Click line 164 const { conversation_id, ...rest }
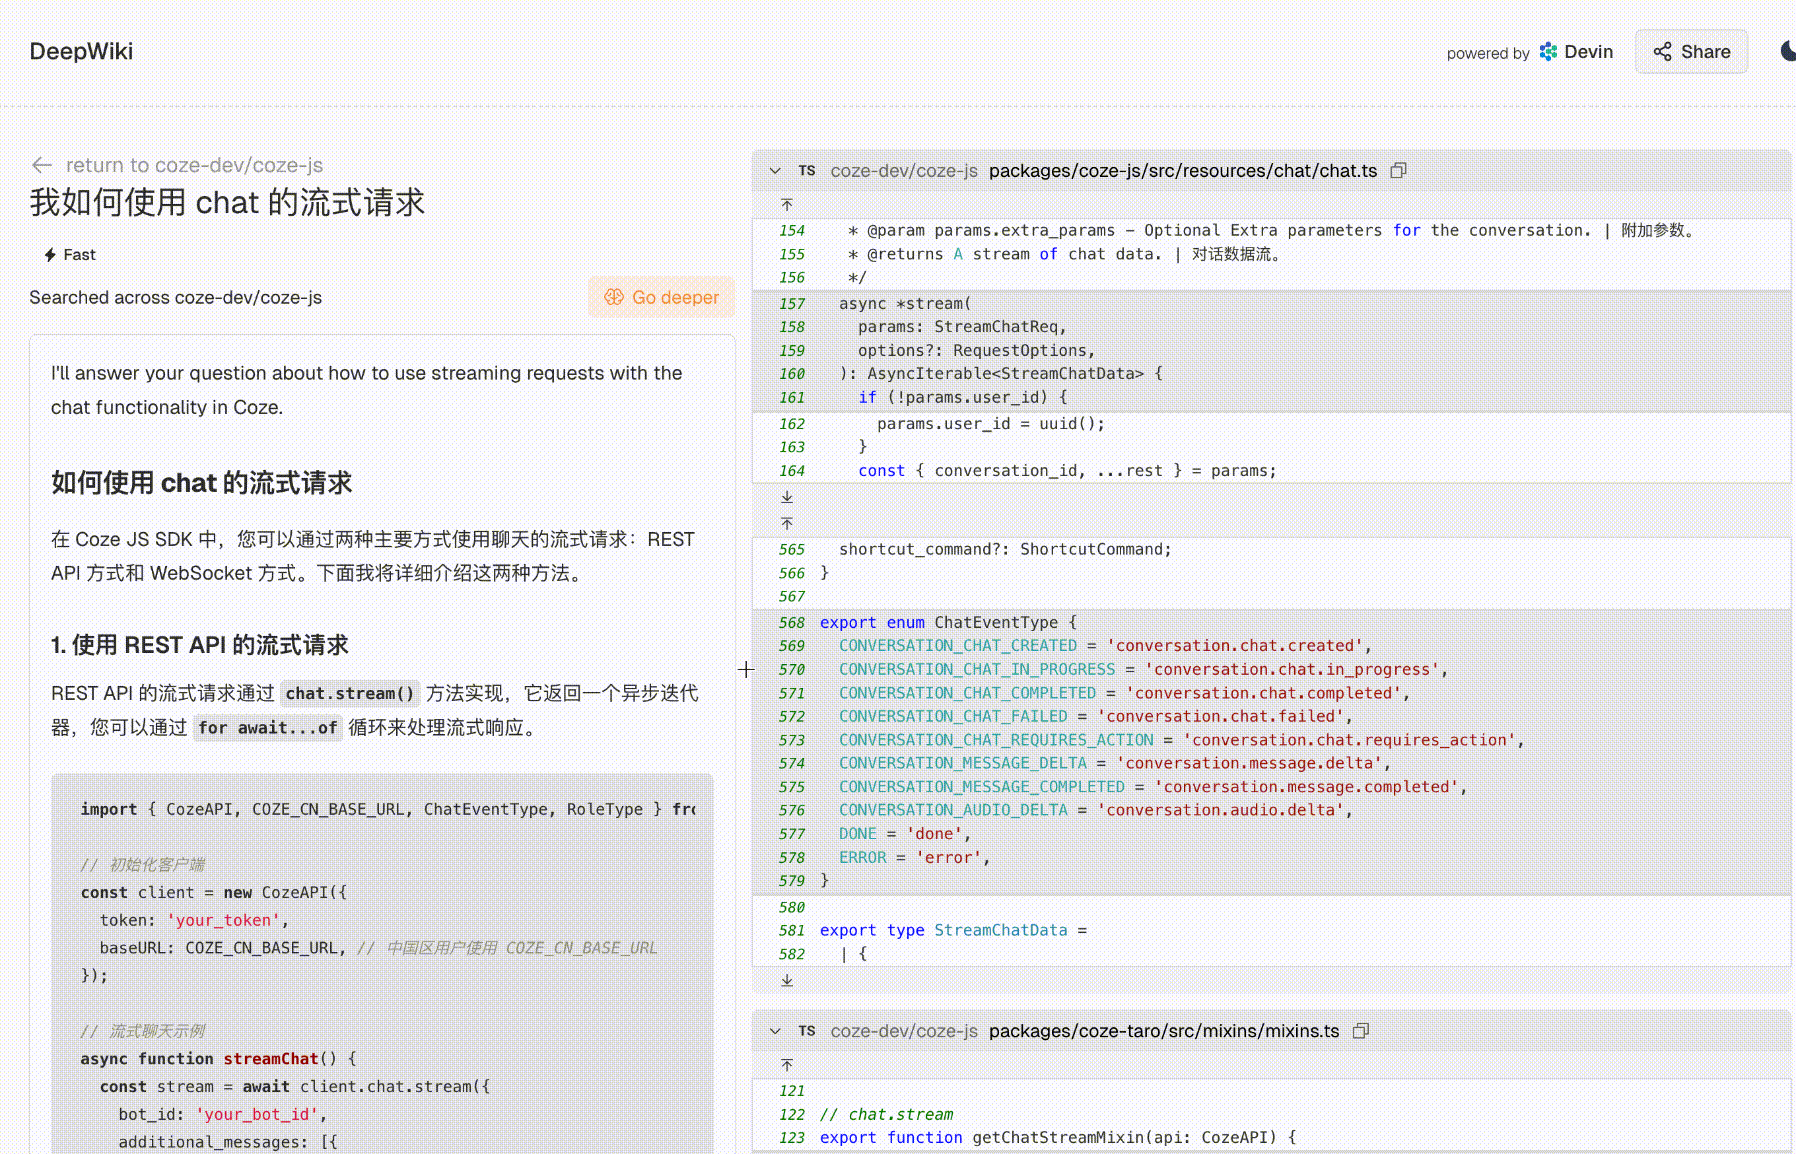Viewport: 1796px width, 1154px height. tap(1067, 470)
